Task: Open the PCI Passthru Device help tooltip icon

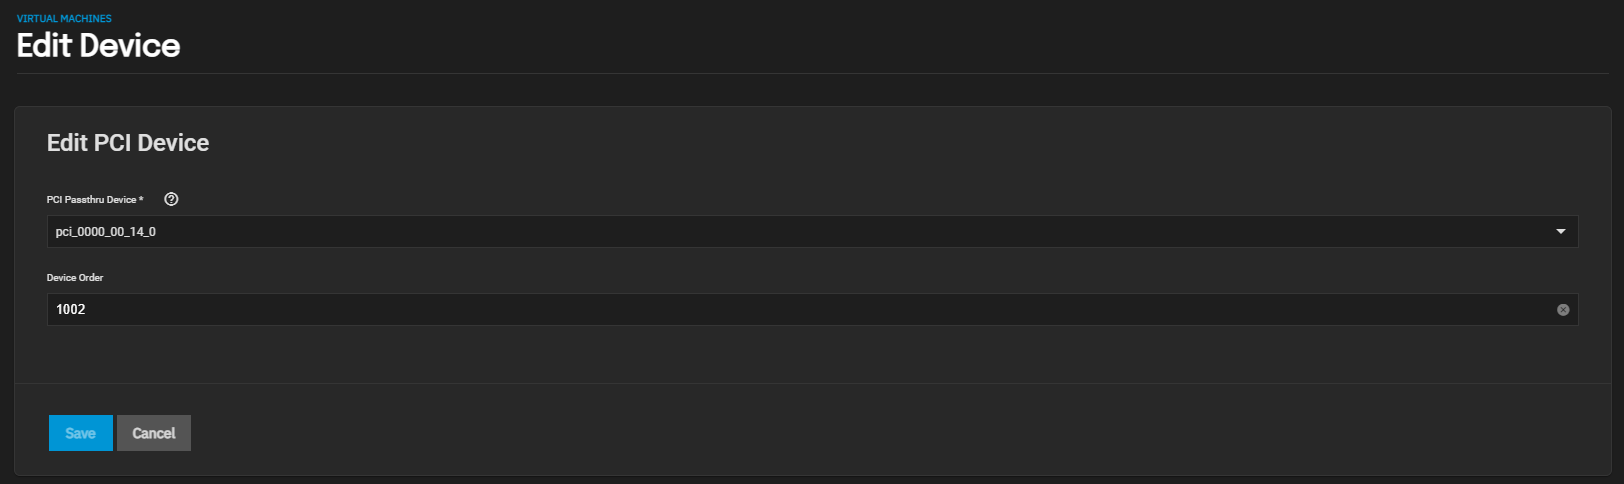Action: [171, 199]
